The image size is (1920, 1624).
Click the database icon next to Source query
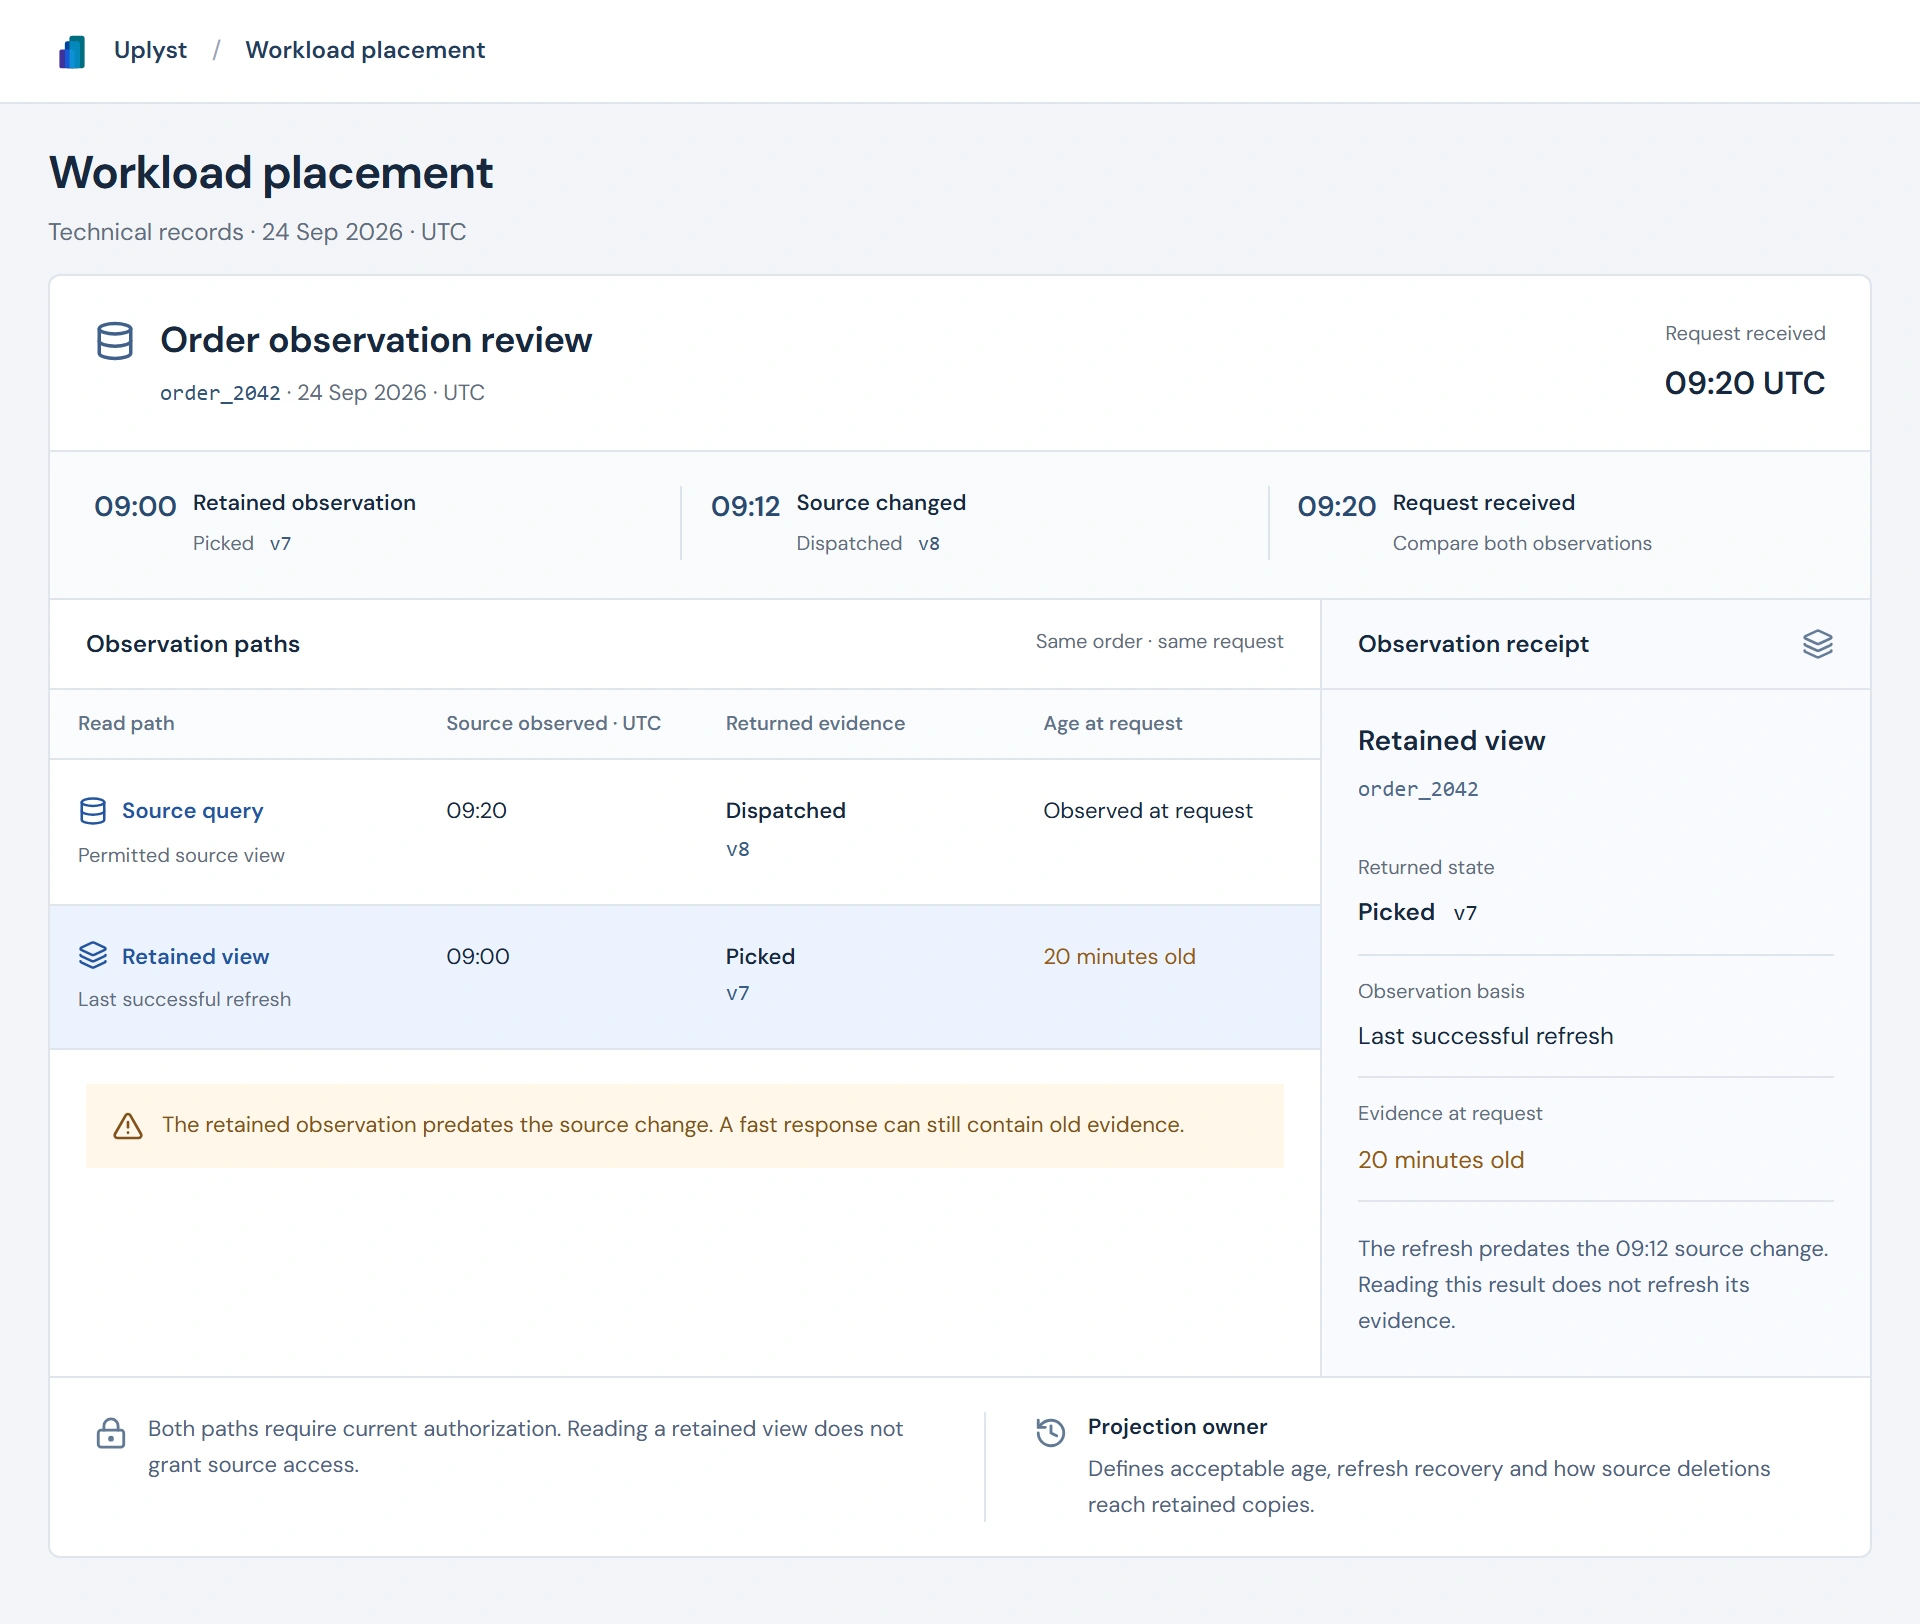coord(93,811)
